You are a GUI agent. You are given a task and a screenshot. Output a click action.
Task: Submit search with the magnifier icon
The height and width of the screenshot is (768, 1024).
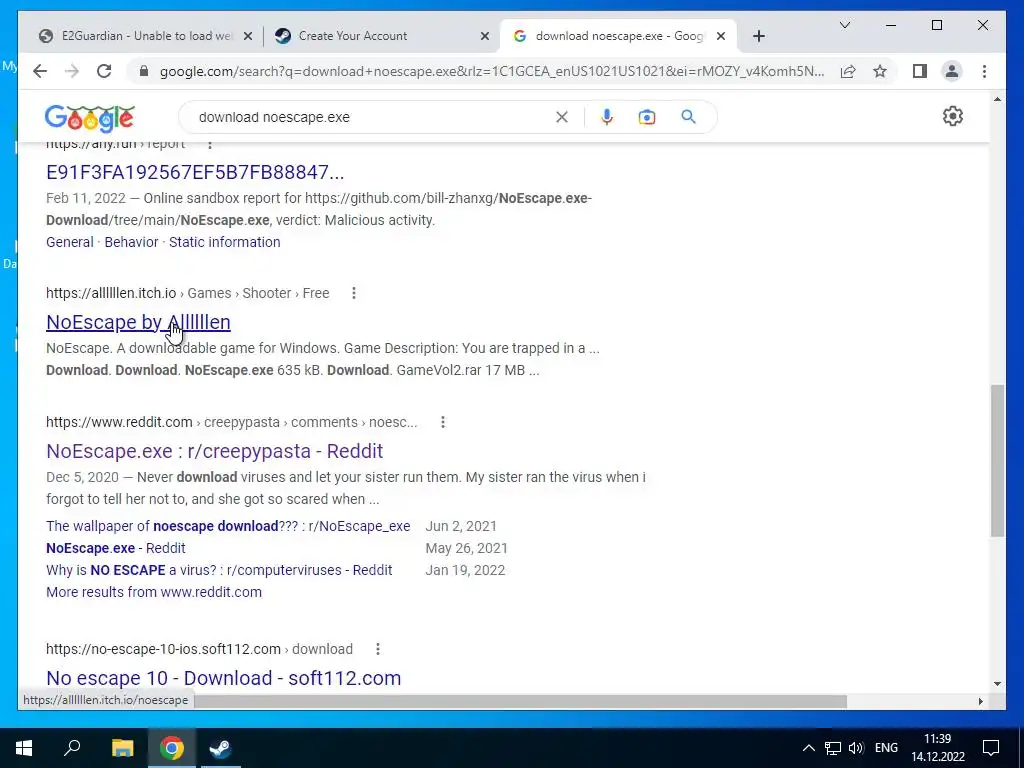[688, 117]
